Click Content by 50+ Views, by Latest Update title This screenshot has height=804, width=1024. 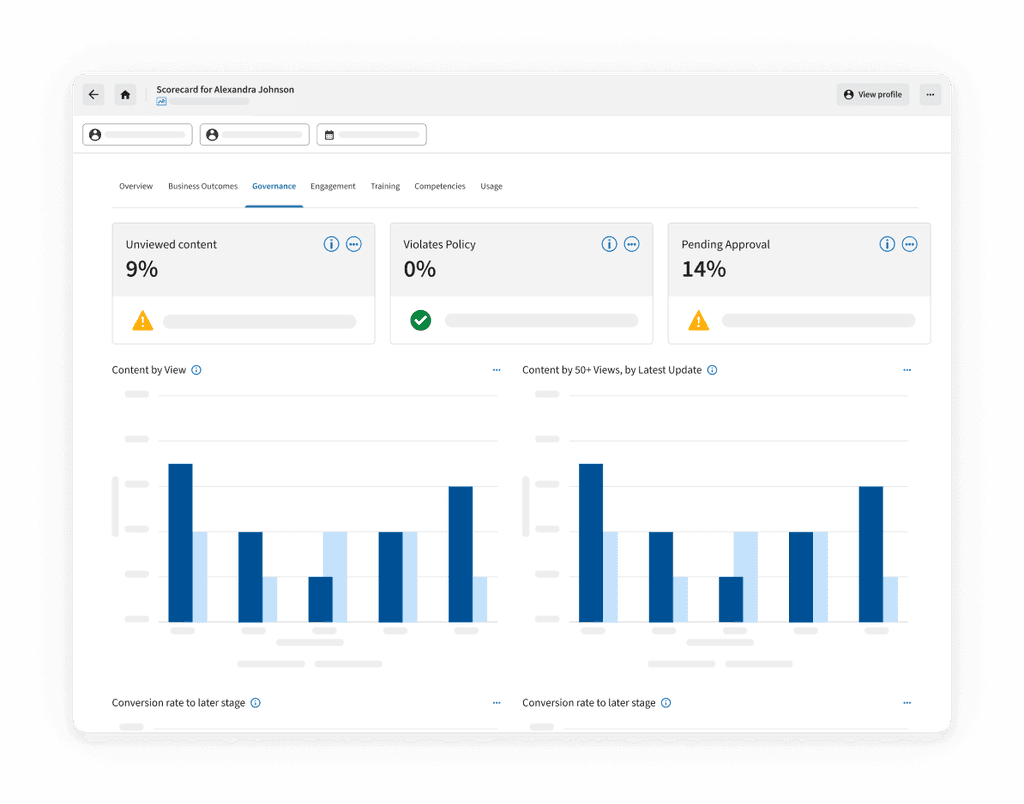(x=612, y=370)
